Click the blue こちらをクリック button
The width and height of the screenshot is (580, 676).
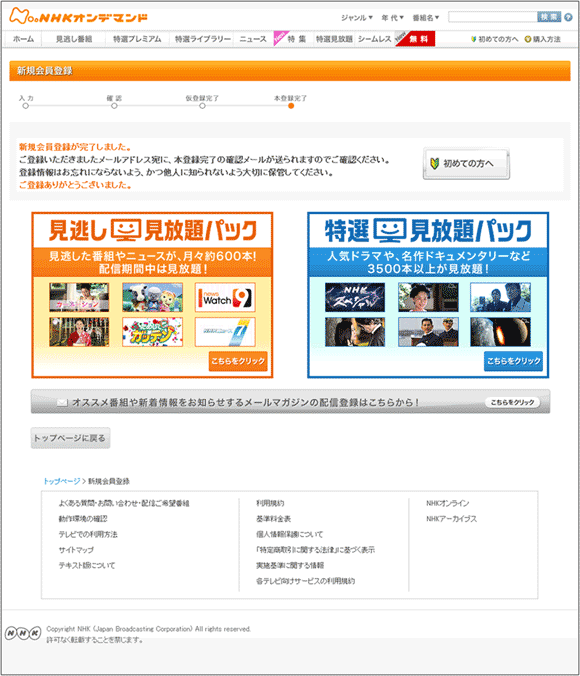[513, 361]
